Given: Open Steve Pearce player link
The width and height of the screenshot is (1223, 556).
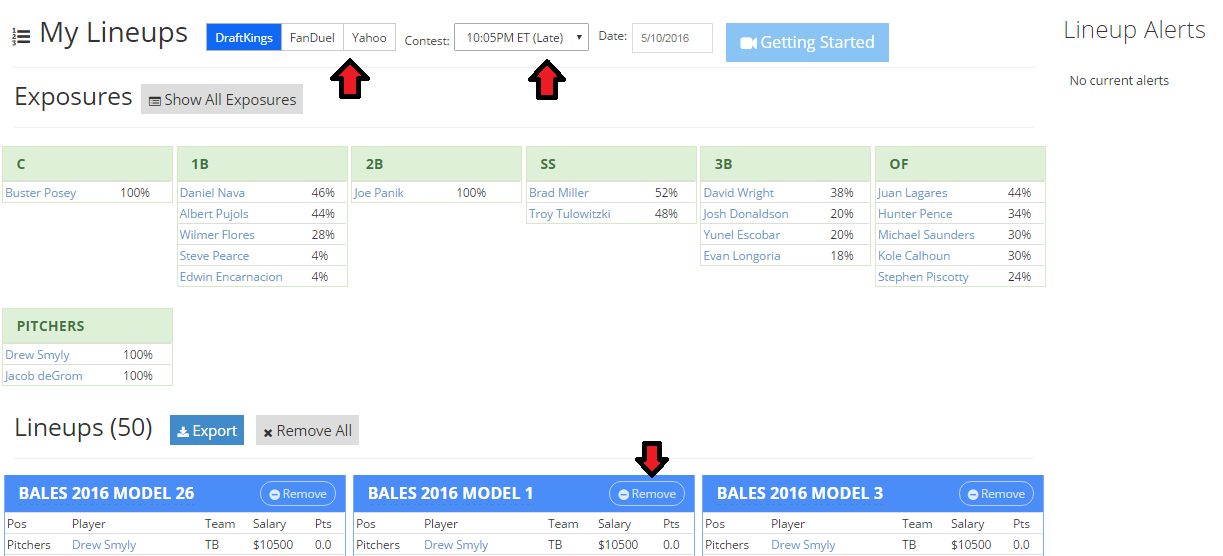Looking at the screenshot, I should pos(214,256).
